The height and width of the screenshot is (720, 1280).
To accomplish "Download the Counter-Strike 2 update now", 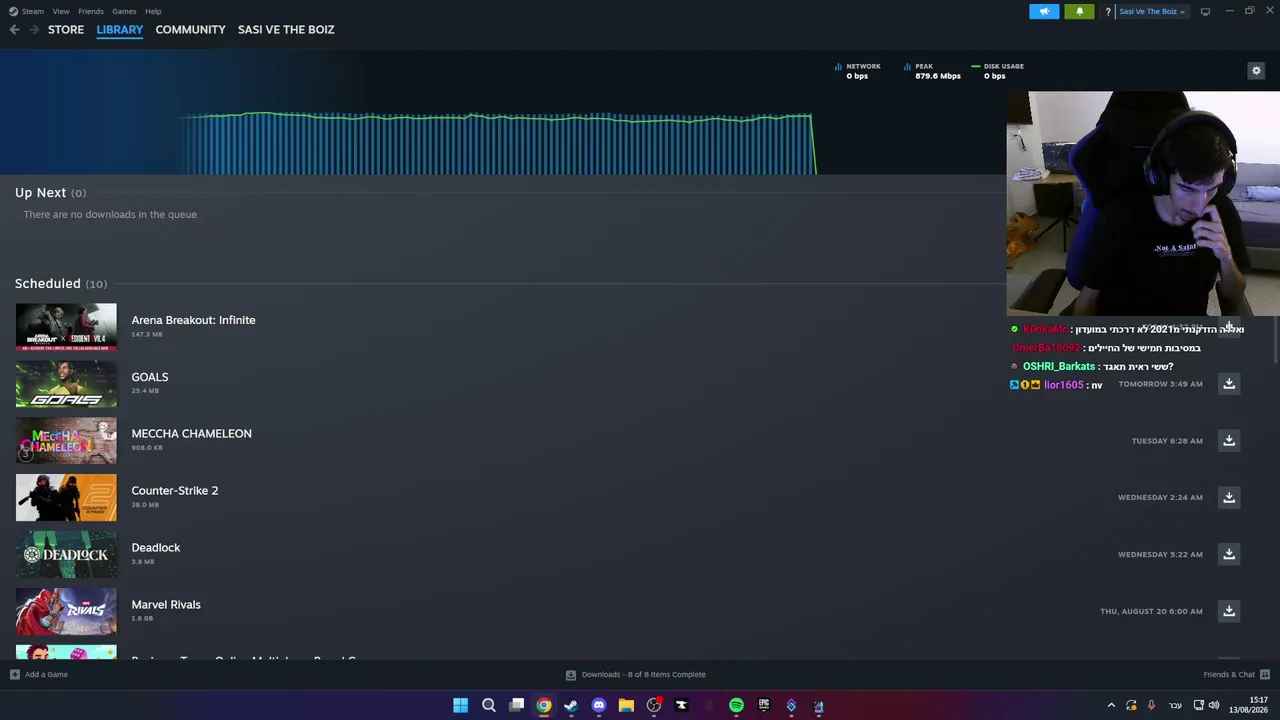I will pyautogui.click(x=1229, y=498).
